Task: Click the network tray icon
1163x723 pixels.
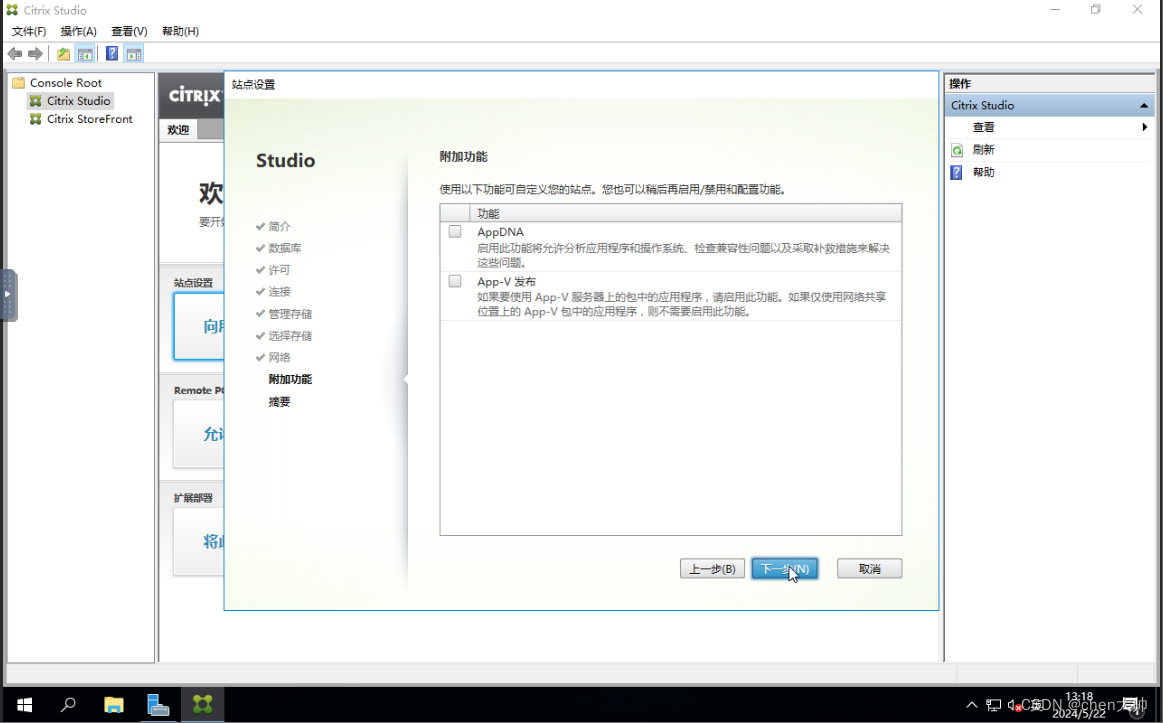Action: click(x=994, y=704)
